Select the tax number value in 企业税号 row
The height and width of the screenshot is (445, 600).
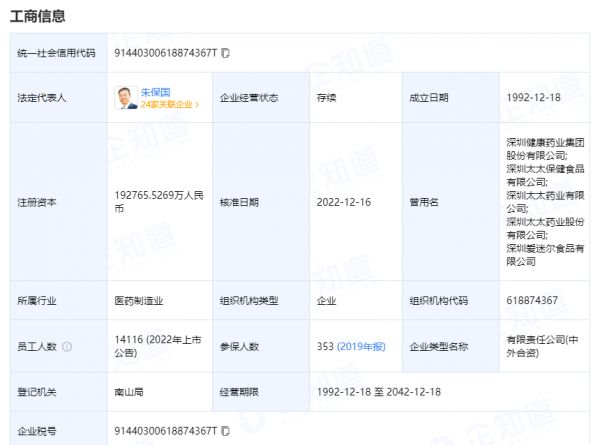166,431
